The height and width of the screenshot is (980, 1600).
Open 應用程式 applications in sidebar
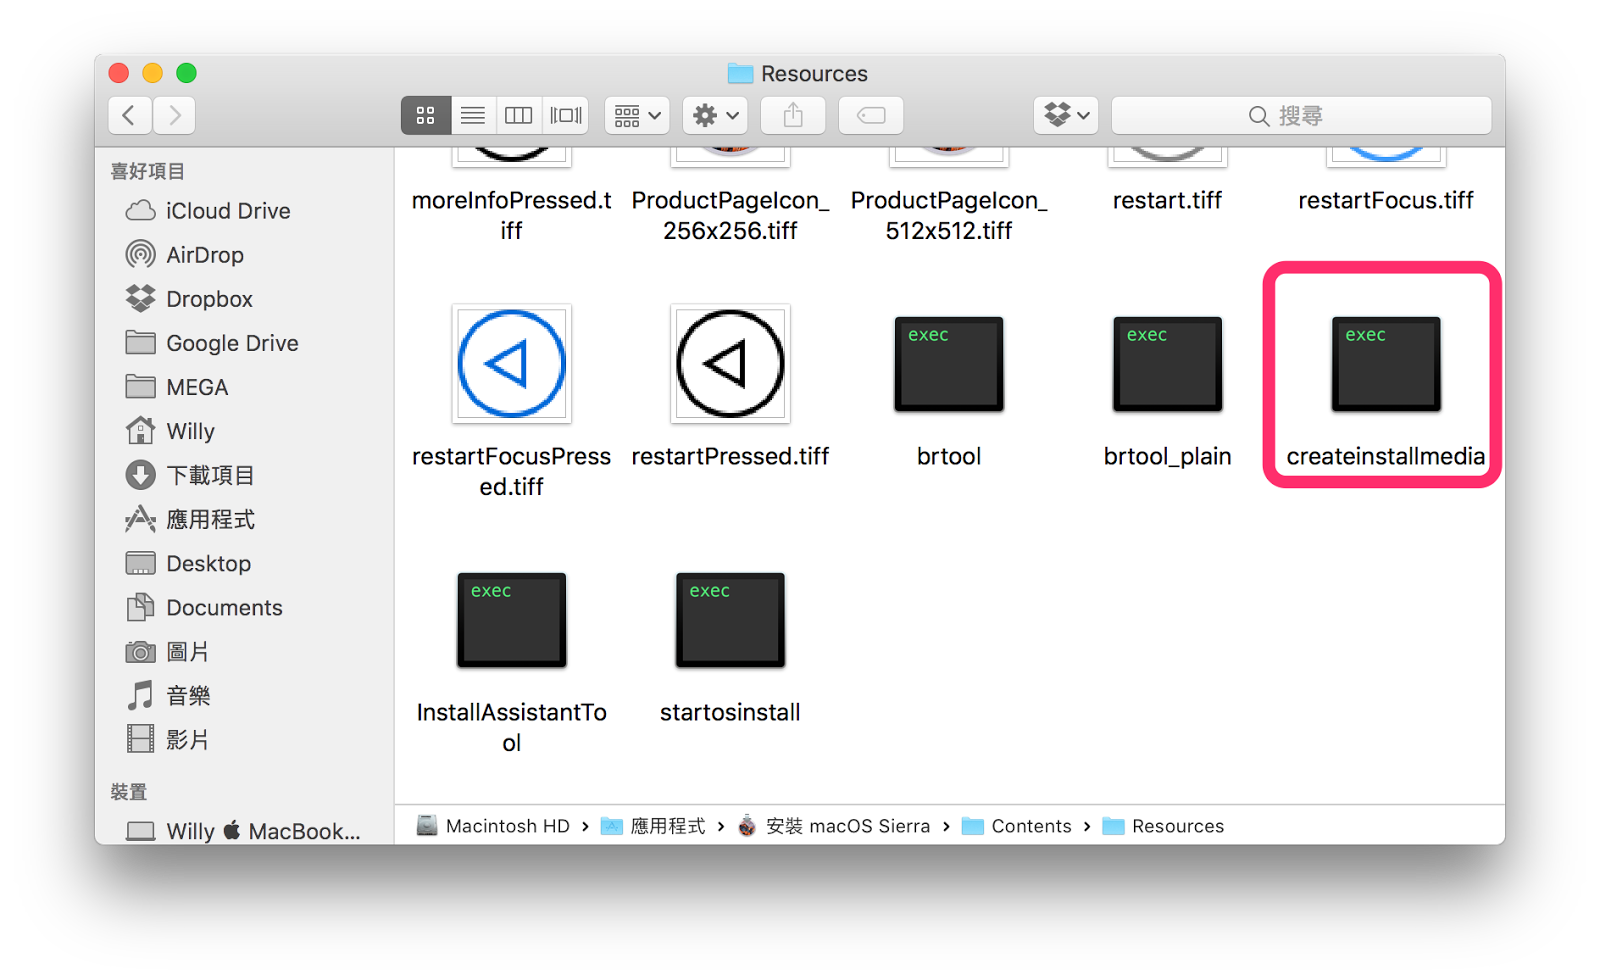pos(190,519)
